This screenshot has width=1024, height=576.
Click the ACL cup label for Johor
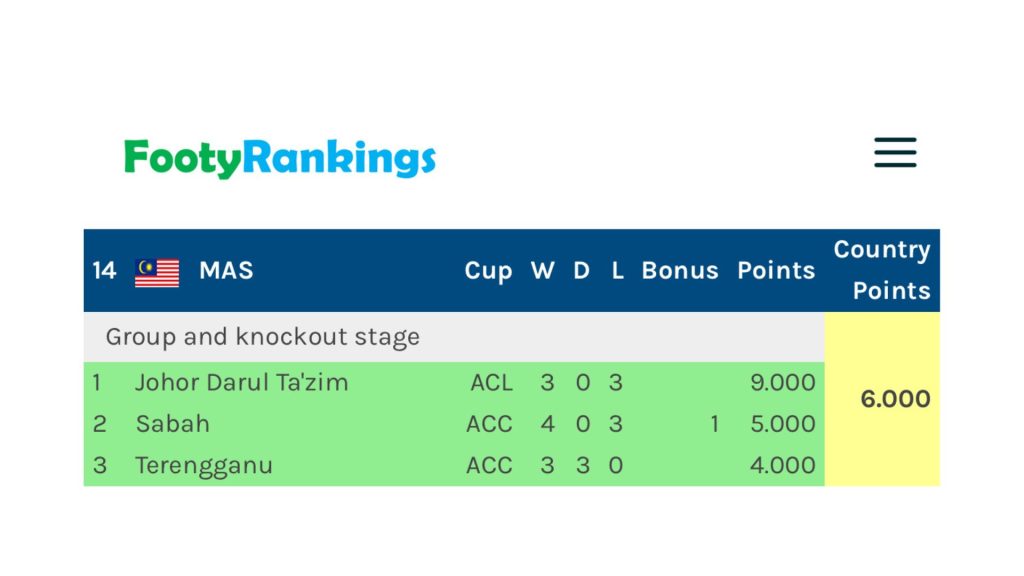491,382
